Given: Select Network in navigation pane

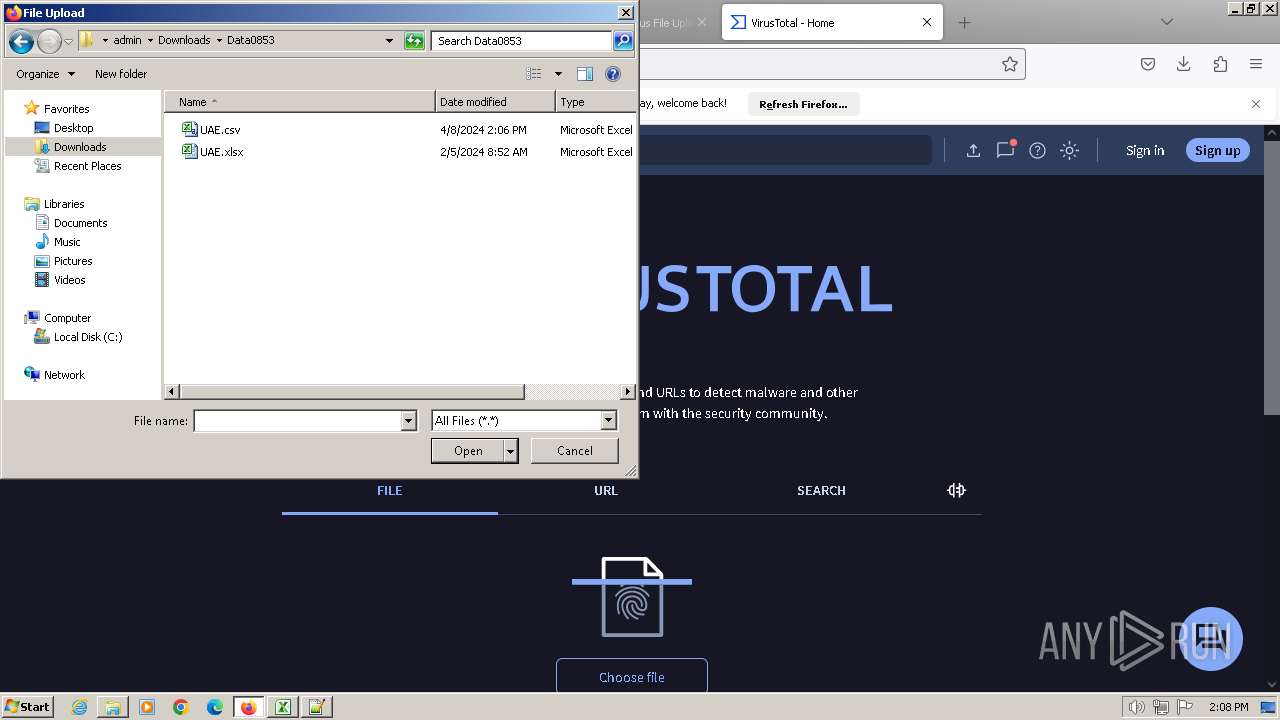Looking at the screenshot, I should pos(64,375).
